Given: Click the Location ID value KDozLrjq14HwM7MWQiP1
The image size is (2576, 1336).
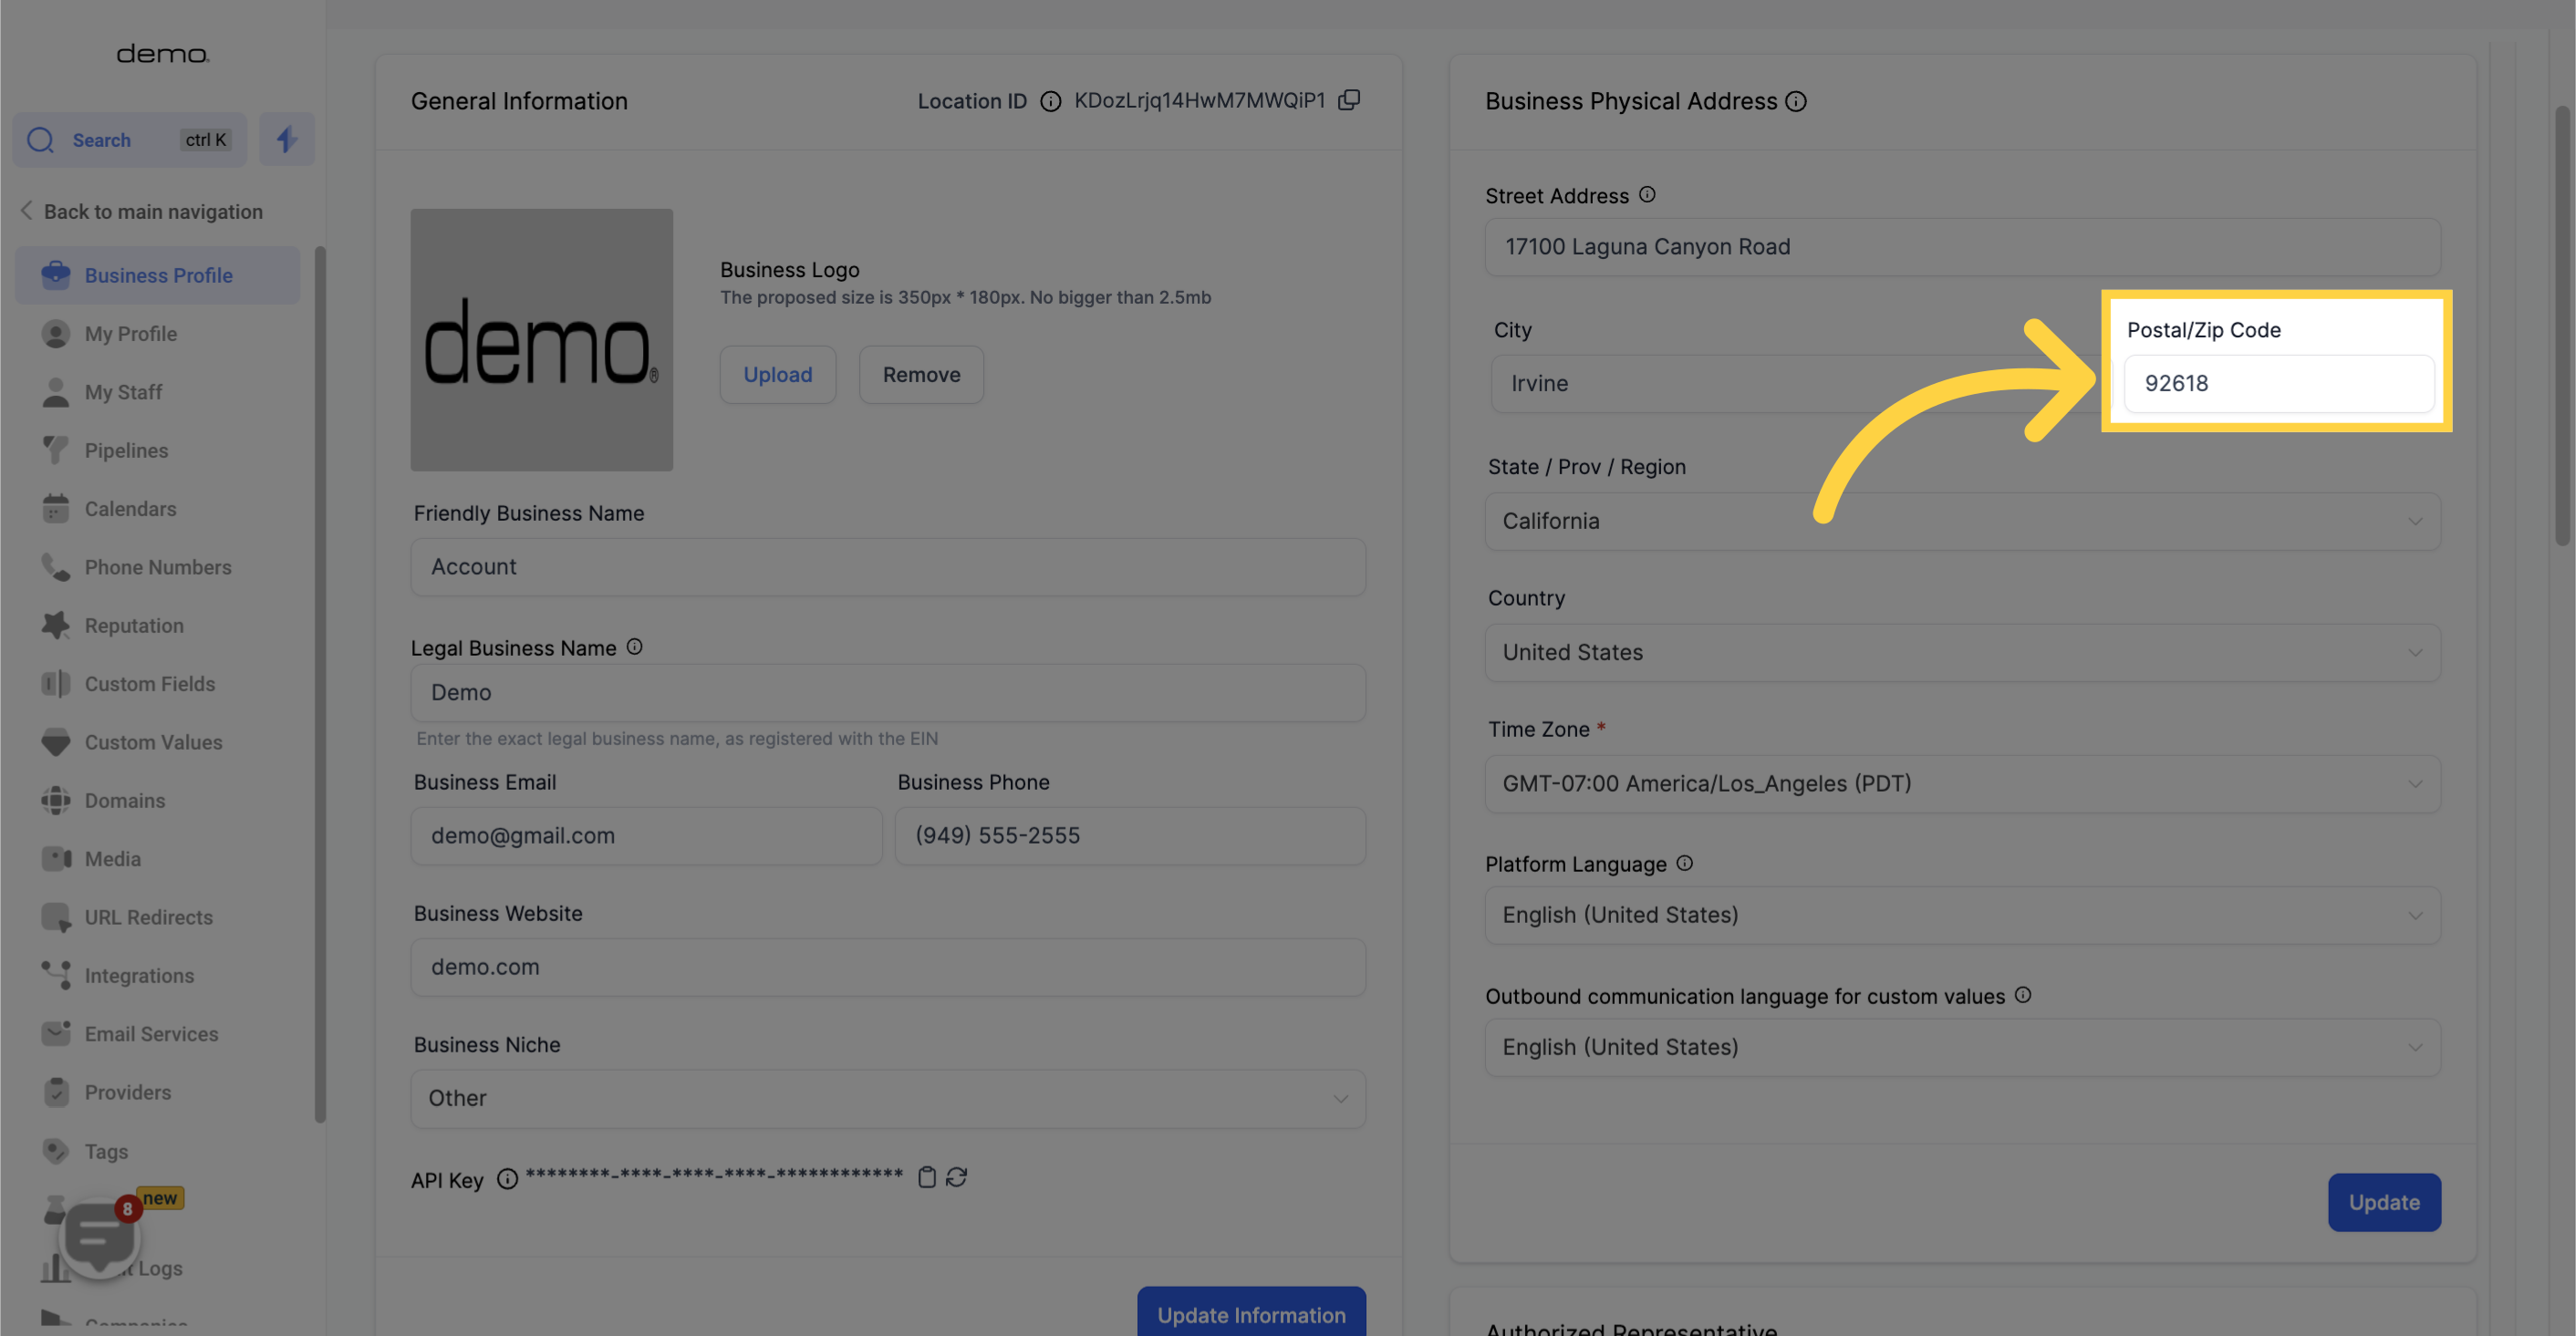Looking at the screenshot, I should 1199,100.
